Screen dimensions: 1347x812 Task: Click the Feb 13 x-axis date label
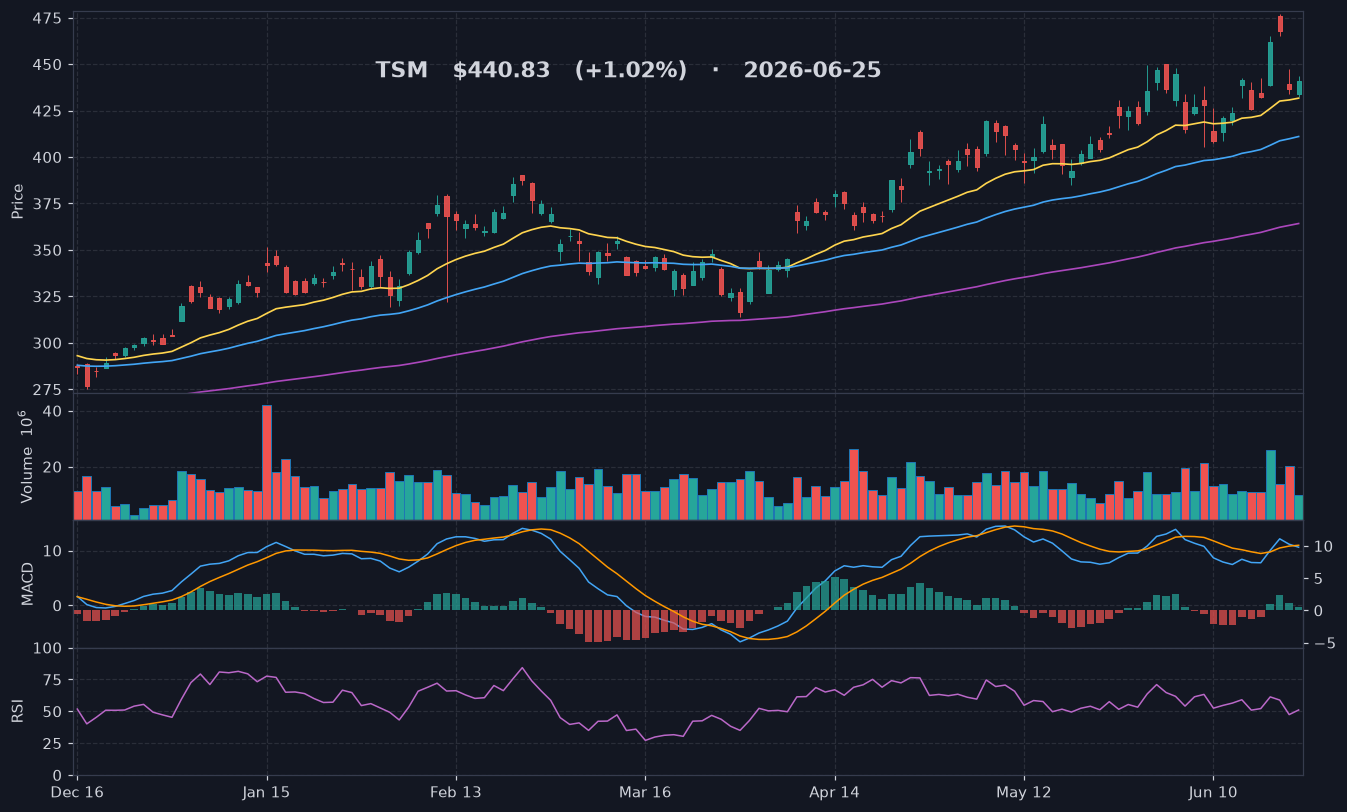(x=456, y=792)
